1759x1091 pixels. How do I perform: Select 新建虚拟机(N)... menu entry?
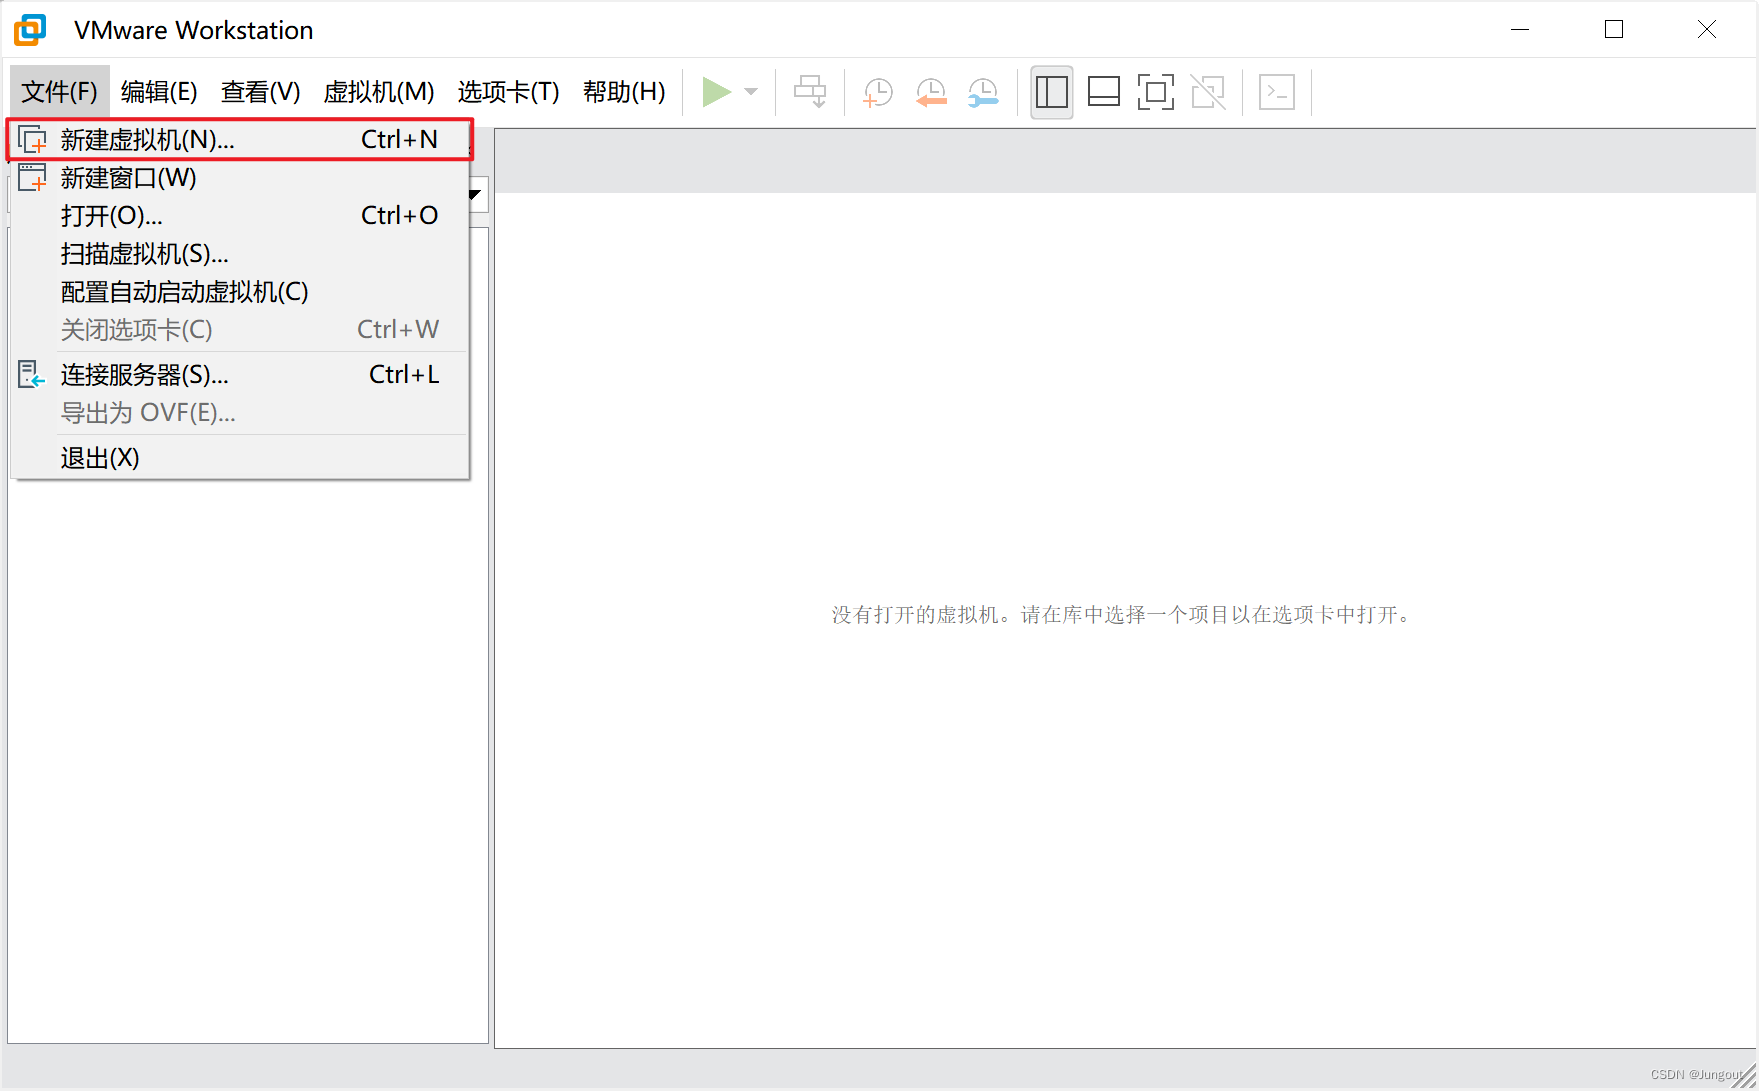[x=240, y=140]
